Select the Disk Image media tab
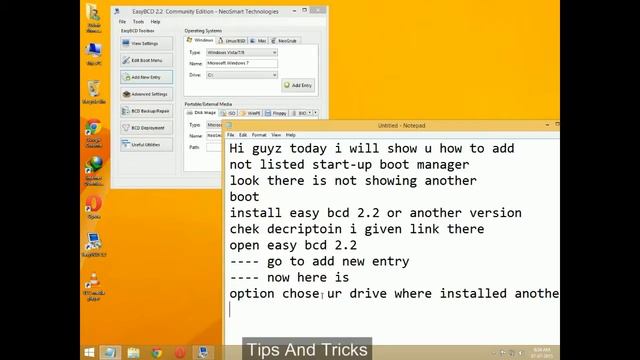The height and width of the screenshot is (360, 640). [201, 113]
